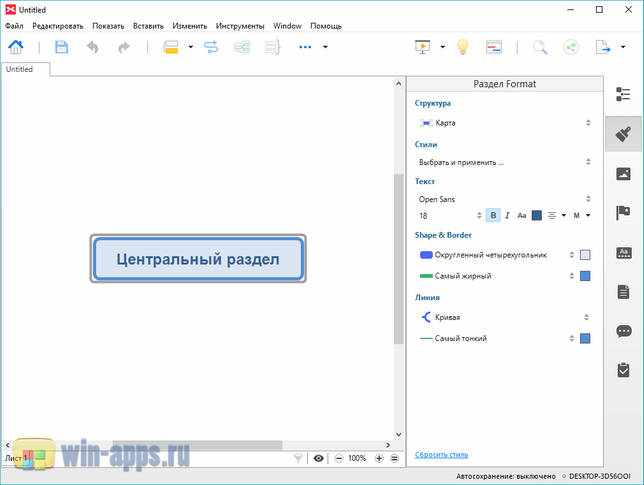
Task: Pick the line color swatch
Action: [585, 338]
